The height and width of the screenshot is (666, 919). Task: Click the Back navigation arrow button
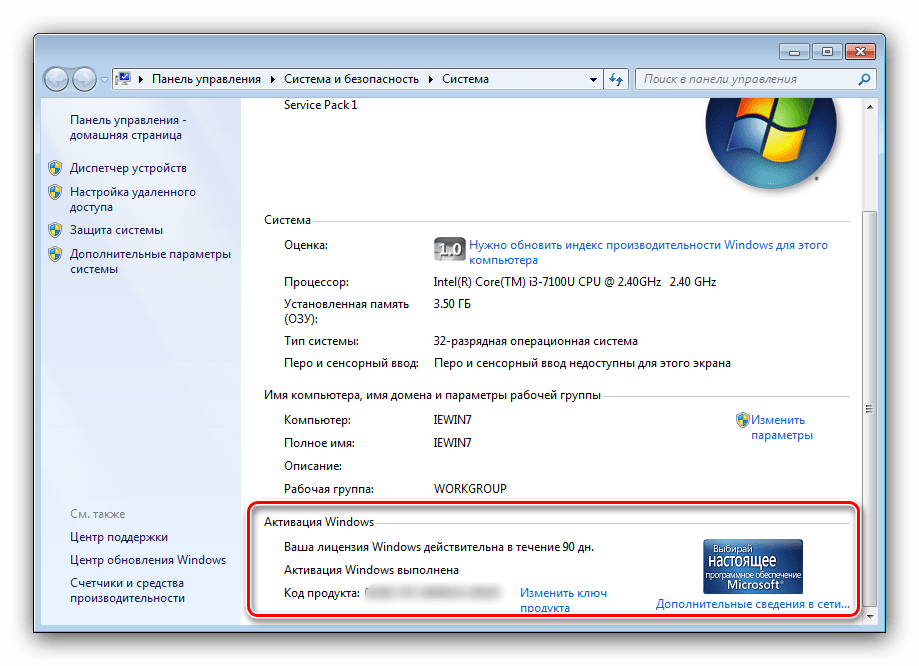click(x=57, y=79)
